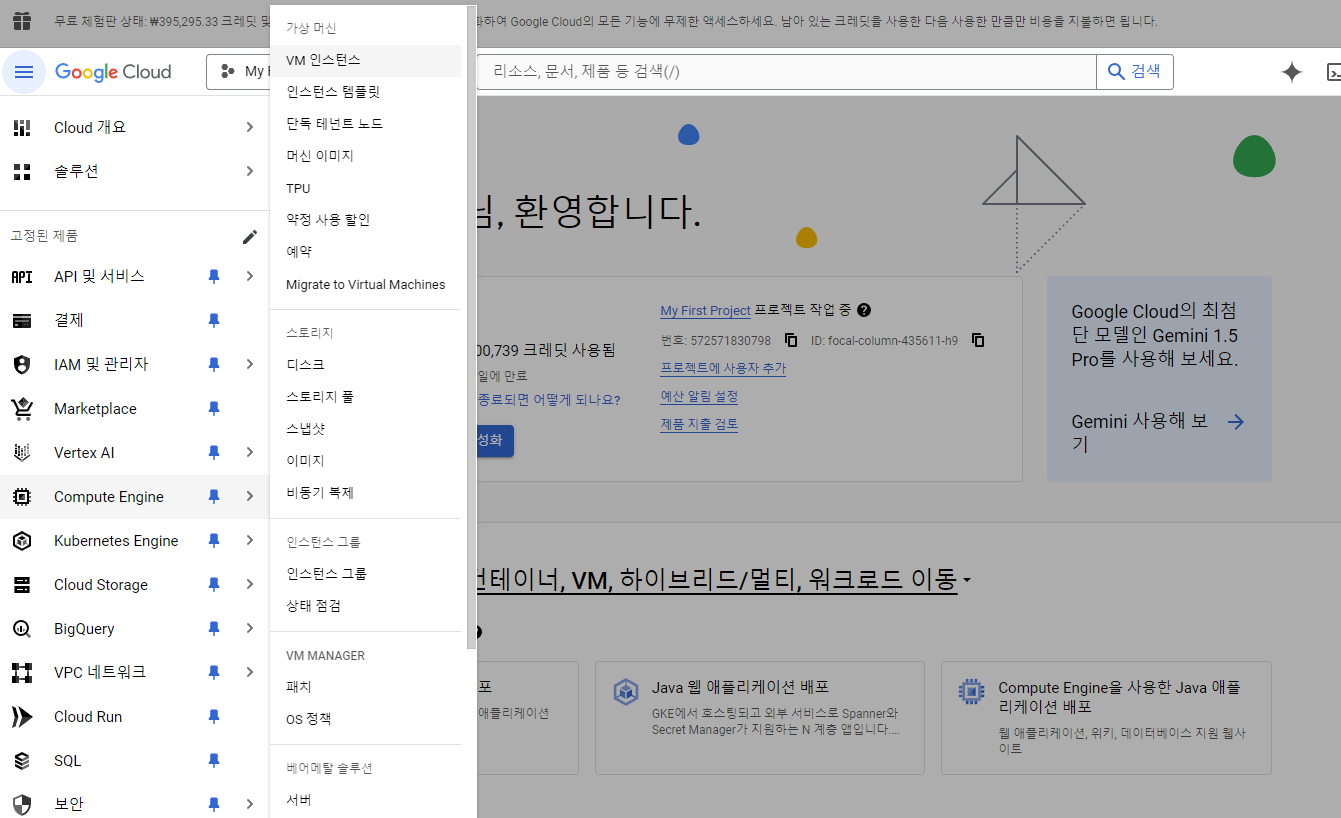The width and height of the screenshot is (1341, 818).
Task: Select OS 정책 under VM MANAGER
Action: coord(366,719)
